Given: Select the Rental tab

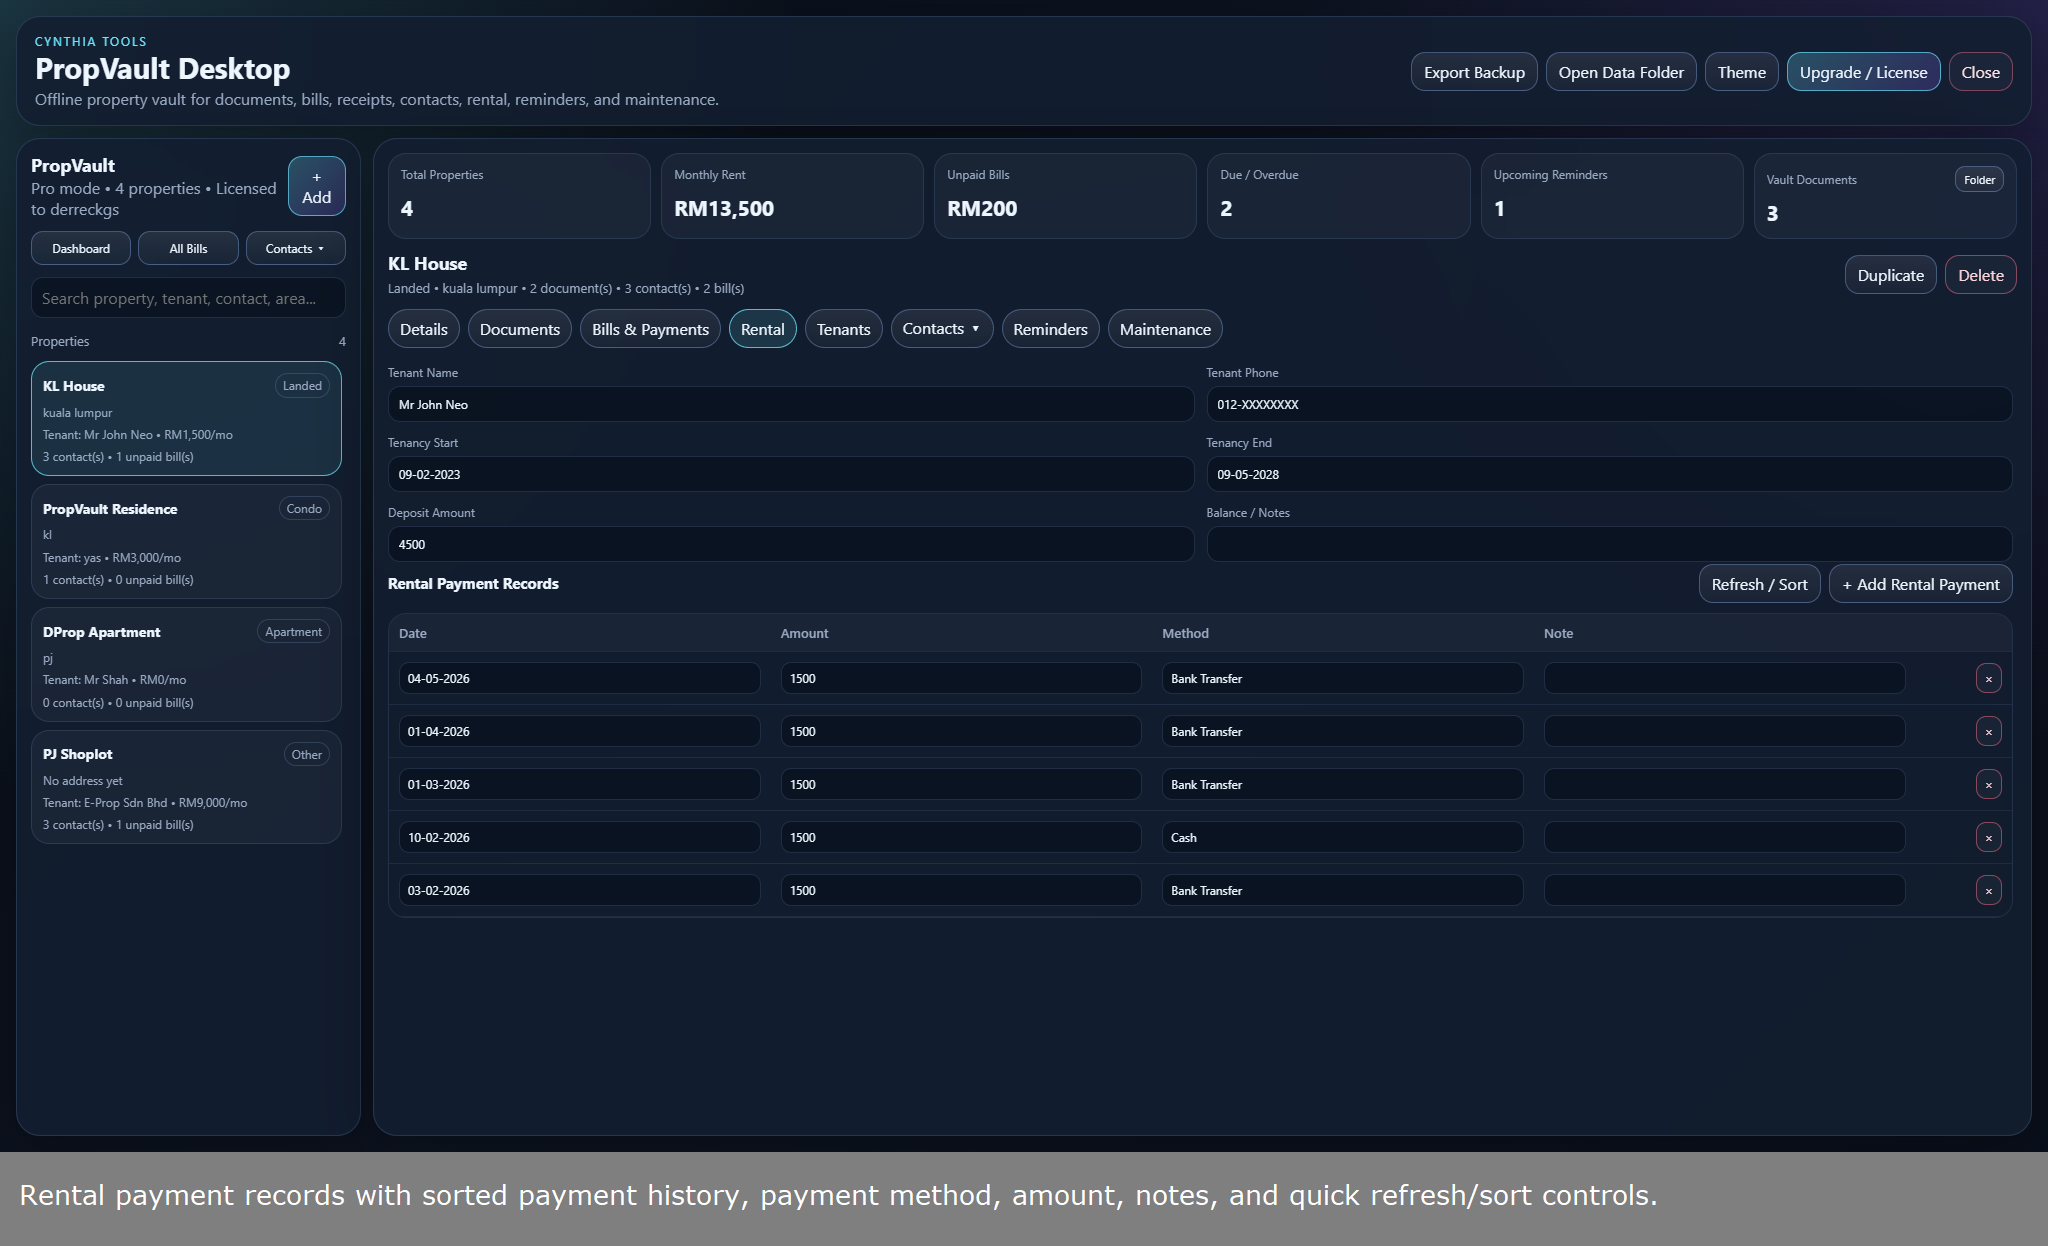Looking at the screenshot, I should pyautogui.click(x=762, y=329).
